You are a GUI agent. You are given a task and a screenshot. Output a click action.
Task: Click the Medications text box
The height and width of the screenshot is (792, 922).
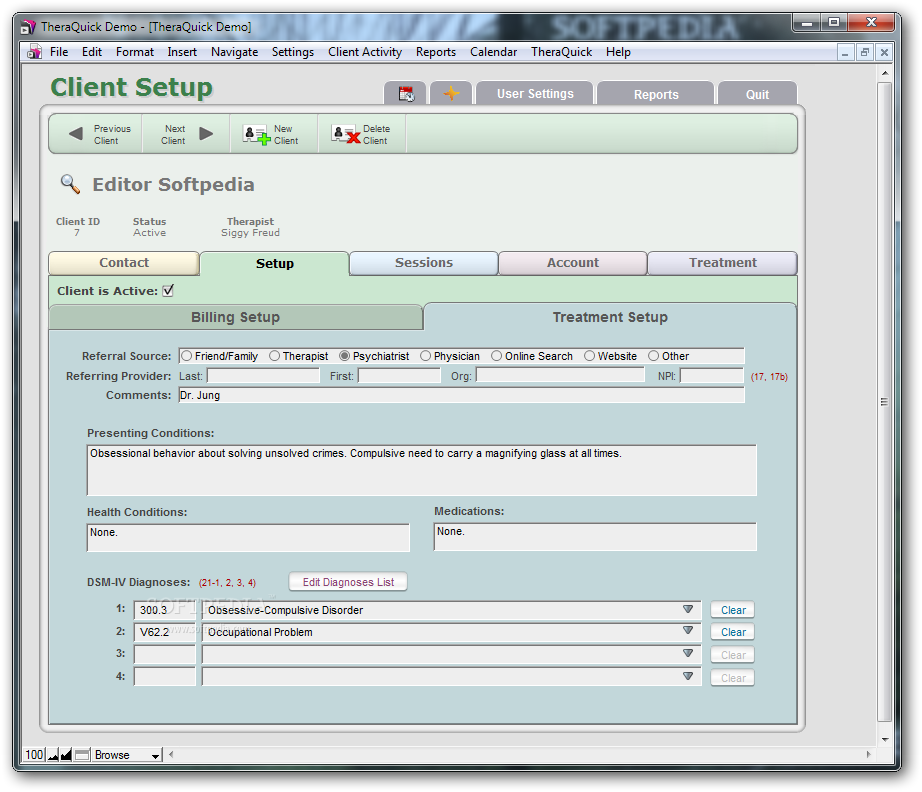[x=595, y=537]
